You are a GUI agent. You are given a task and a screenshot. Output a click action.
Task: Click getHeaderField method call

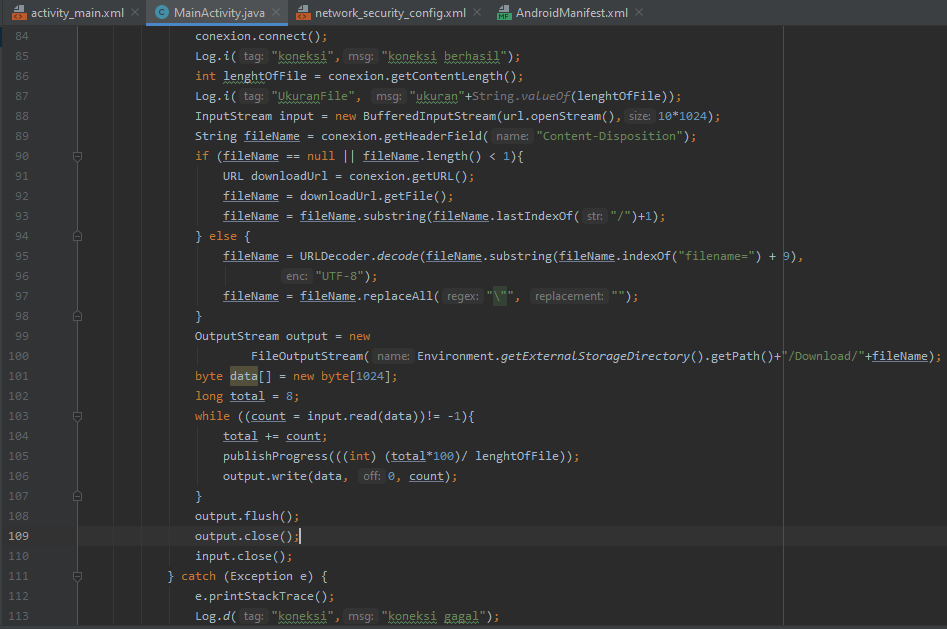tap(433, 136)
